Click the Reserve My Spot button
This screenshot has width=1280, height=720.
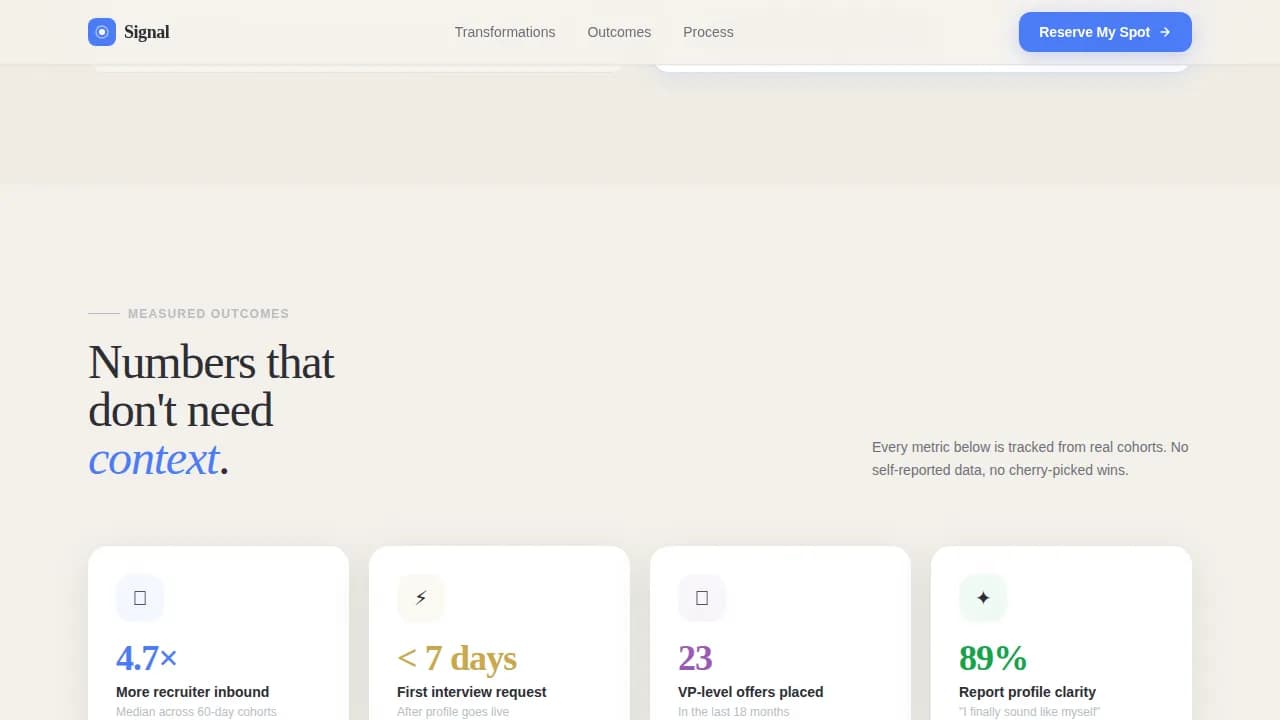point(1105,32)
